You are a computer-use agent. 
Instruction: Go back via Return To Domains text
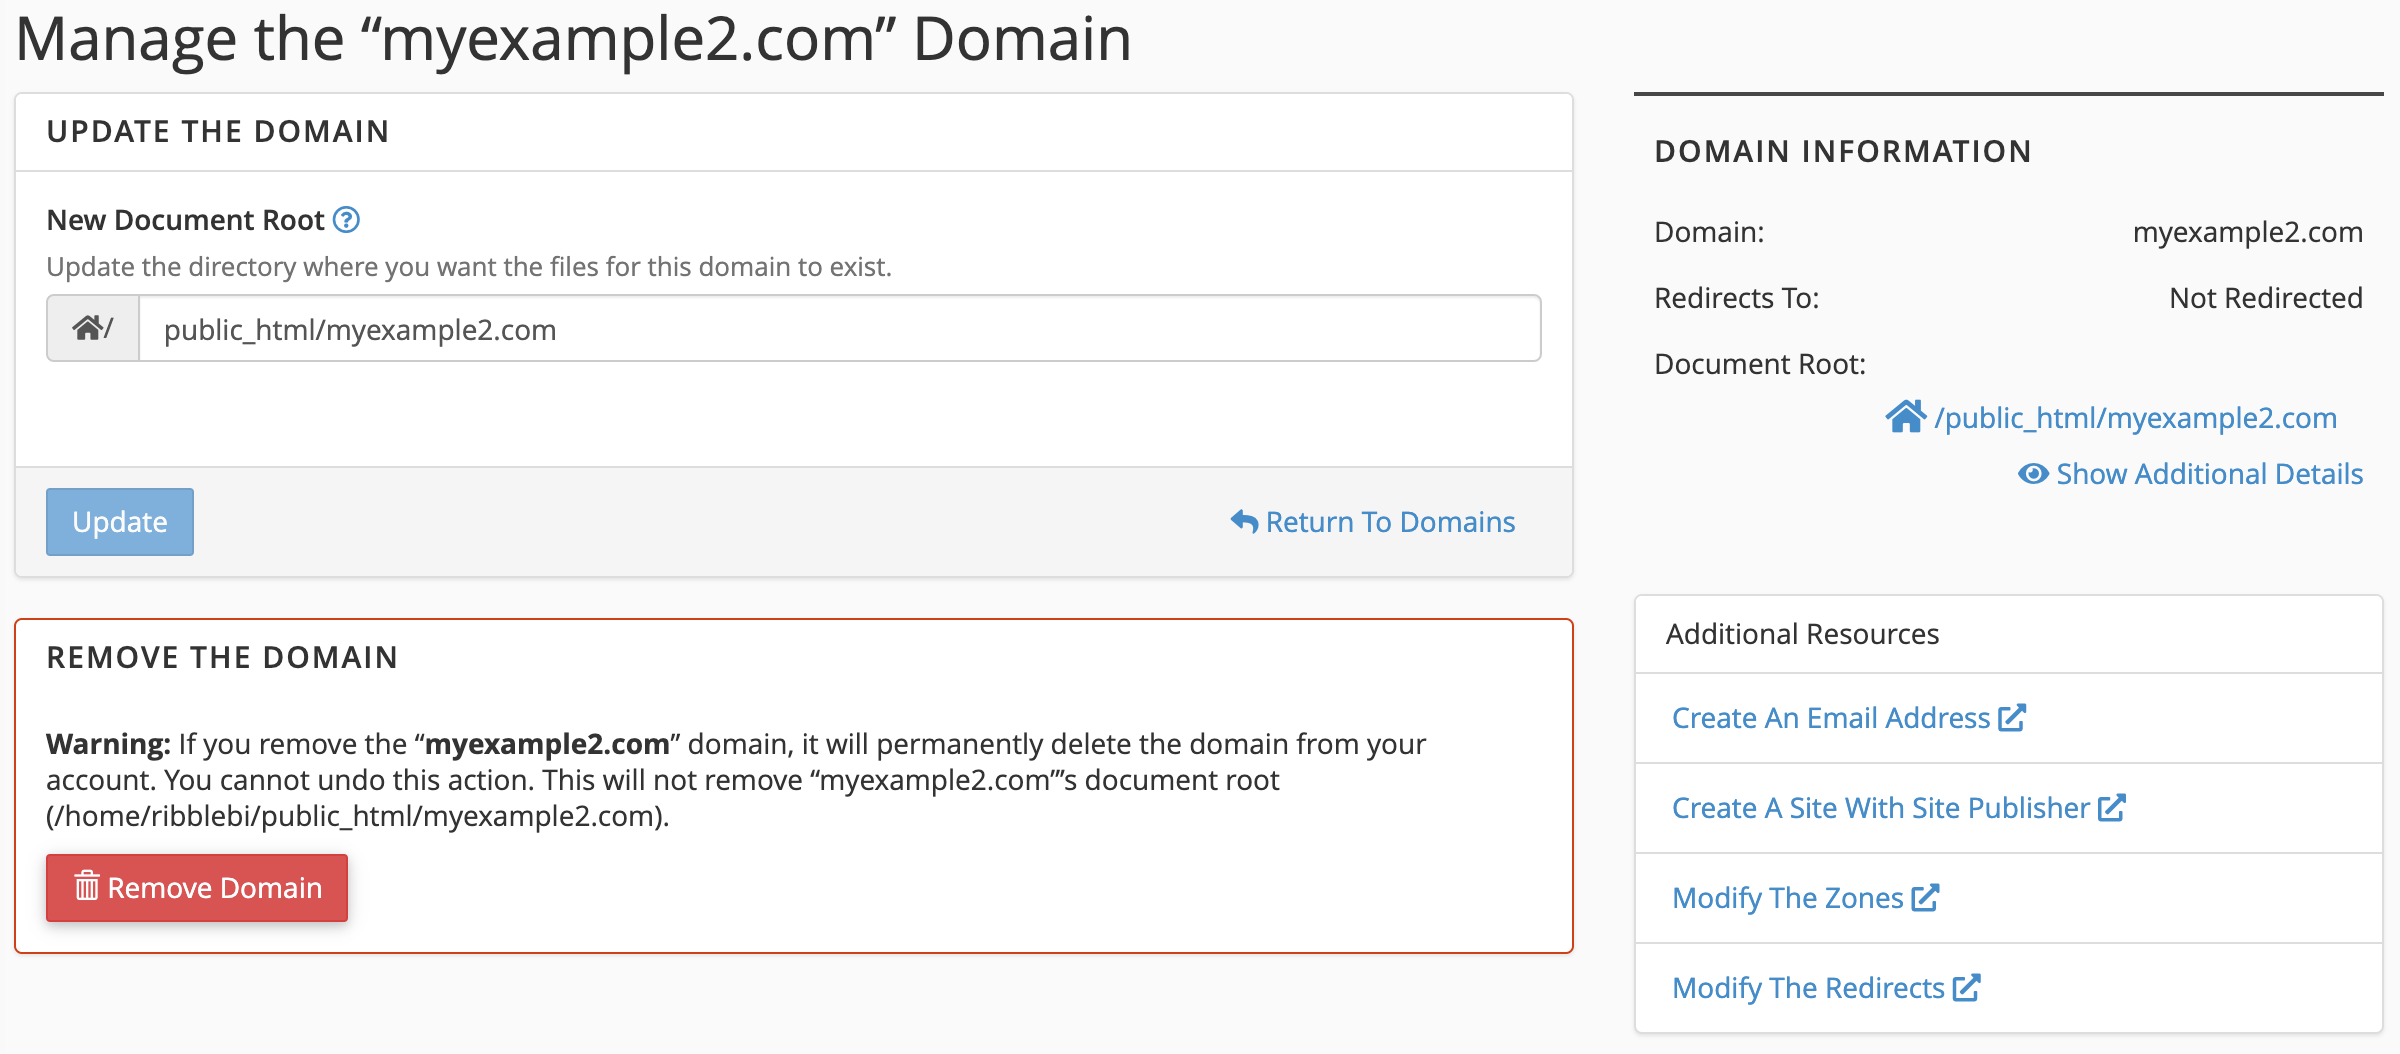tap(1390, 522)
